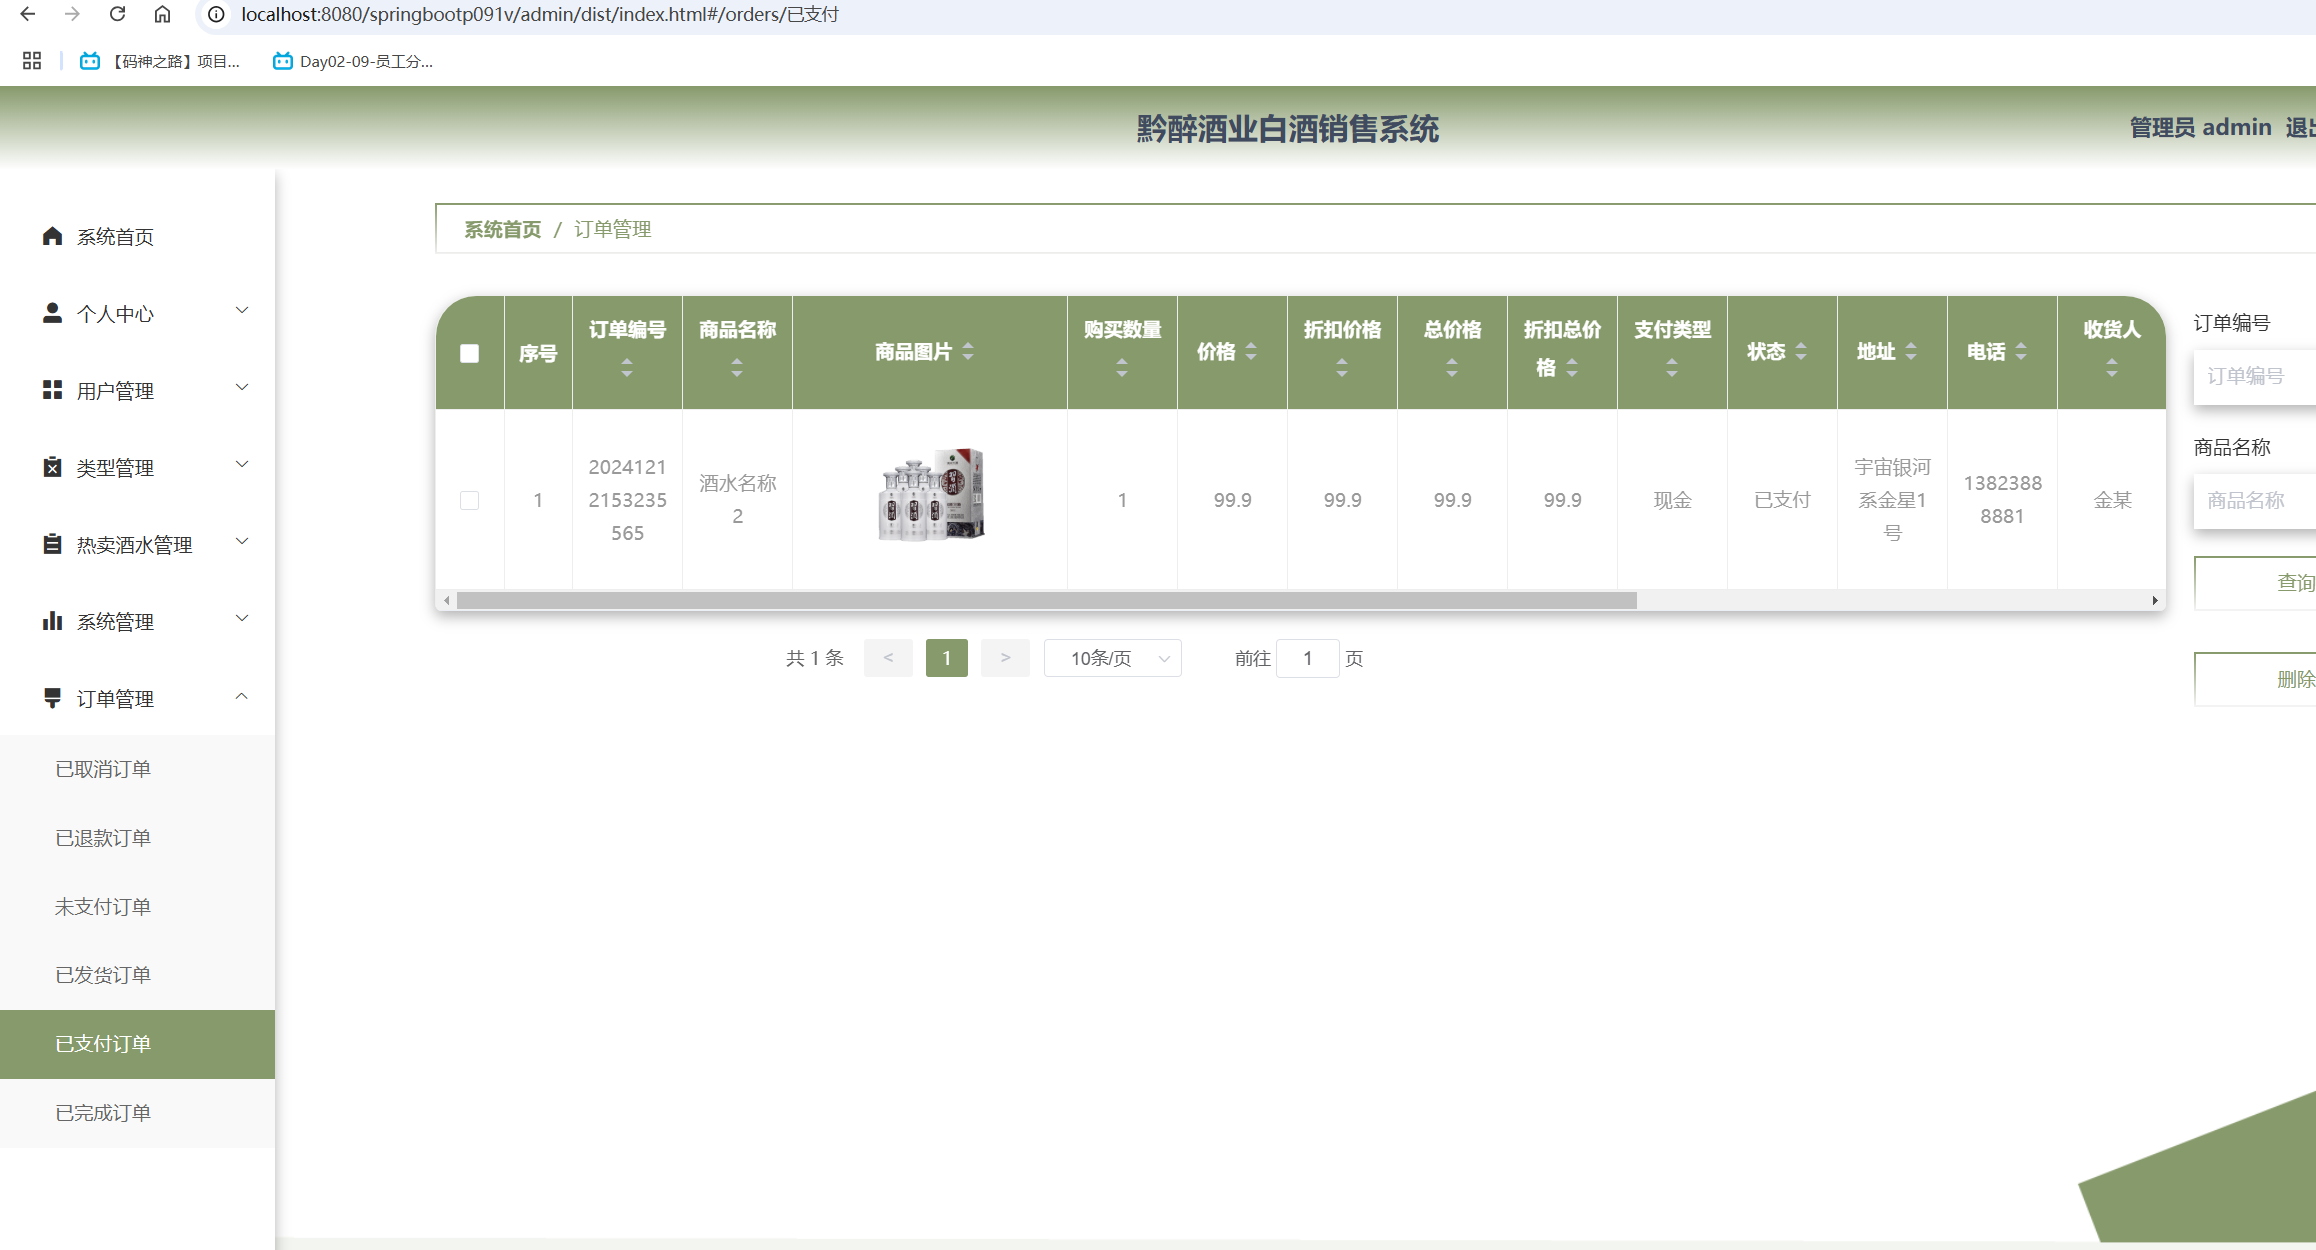Screen dimensions: 2316x1250
Task: Click the liquor product image thumbnail
Action: [x=931, y=495]
